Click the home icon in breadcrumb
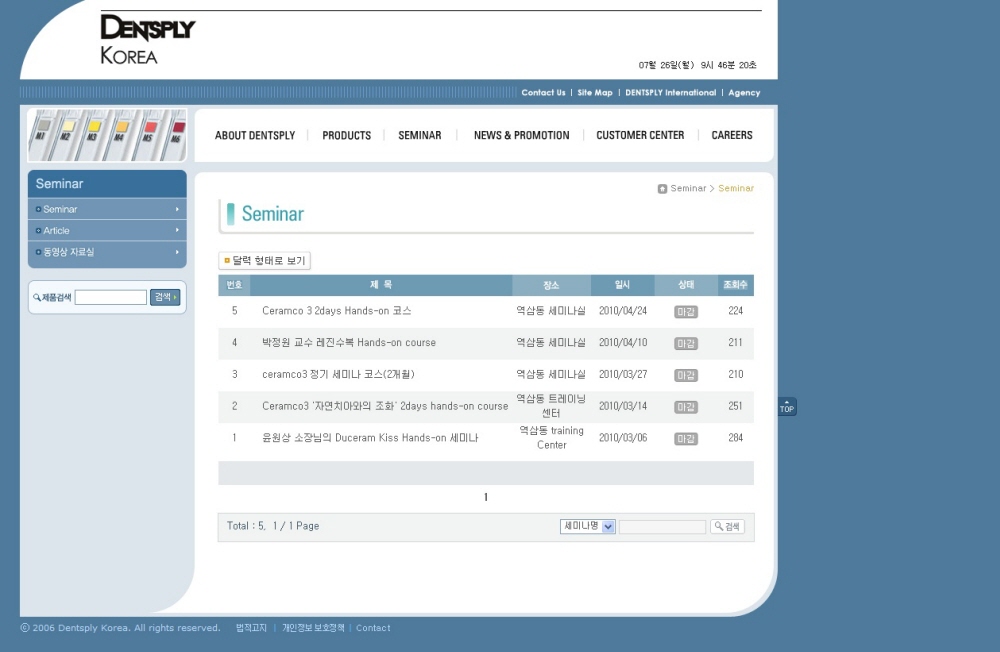Viewport: 1000px width, 652px height. pyautogui.click(x=662, y=189)
